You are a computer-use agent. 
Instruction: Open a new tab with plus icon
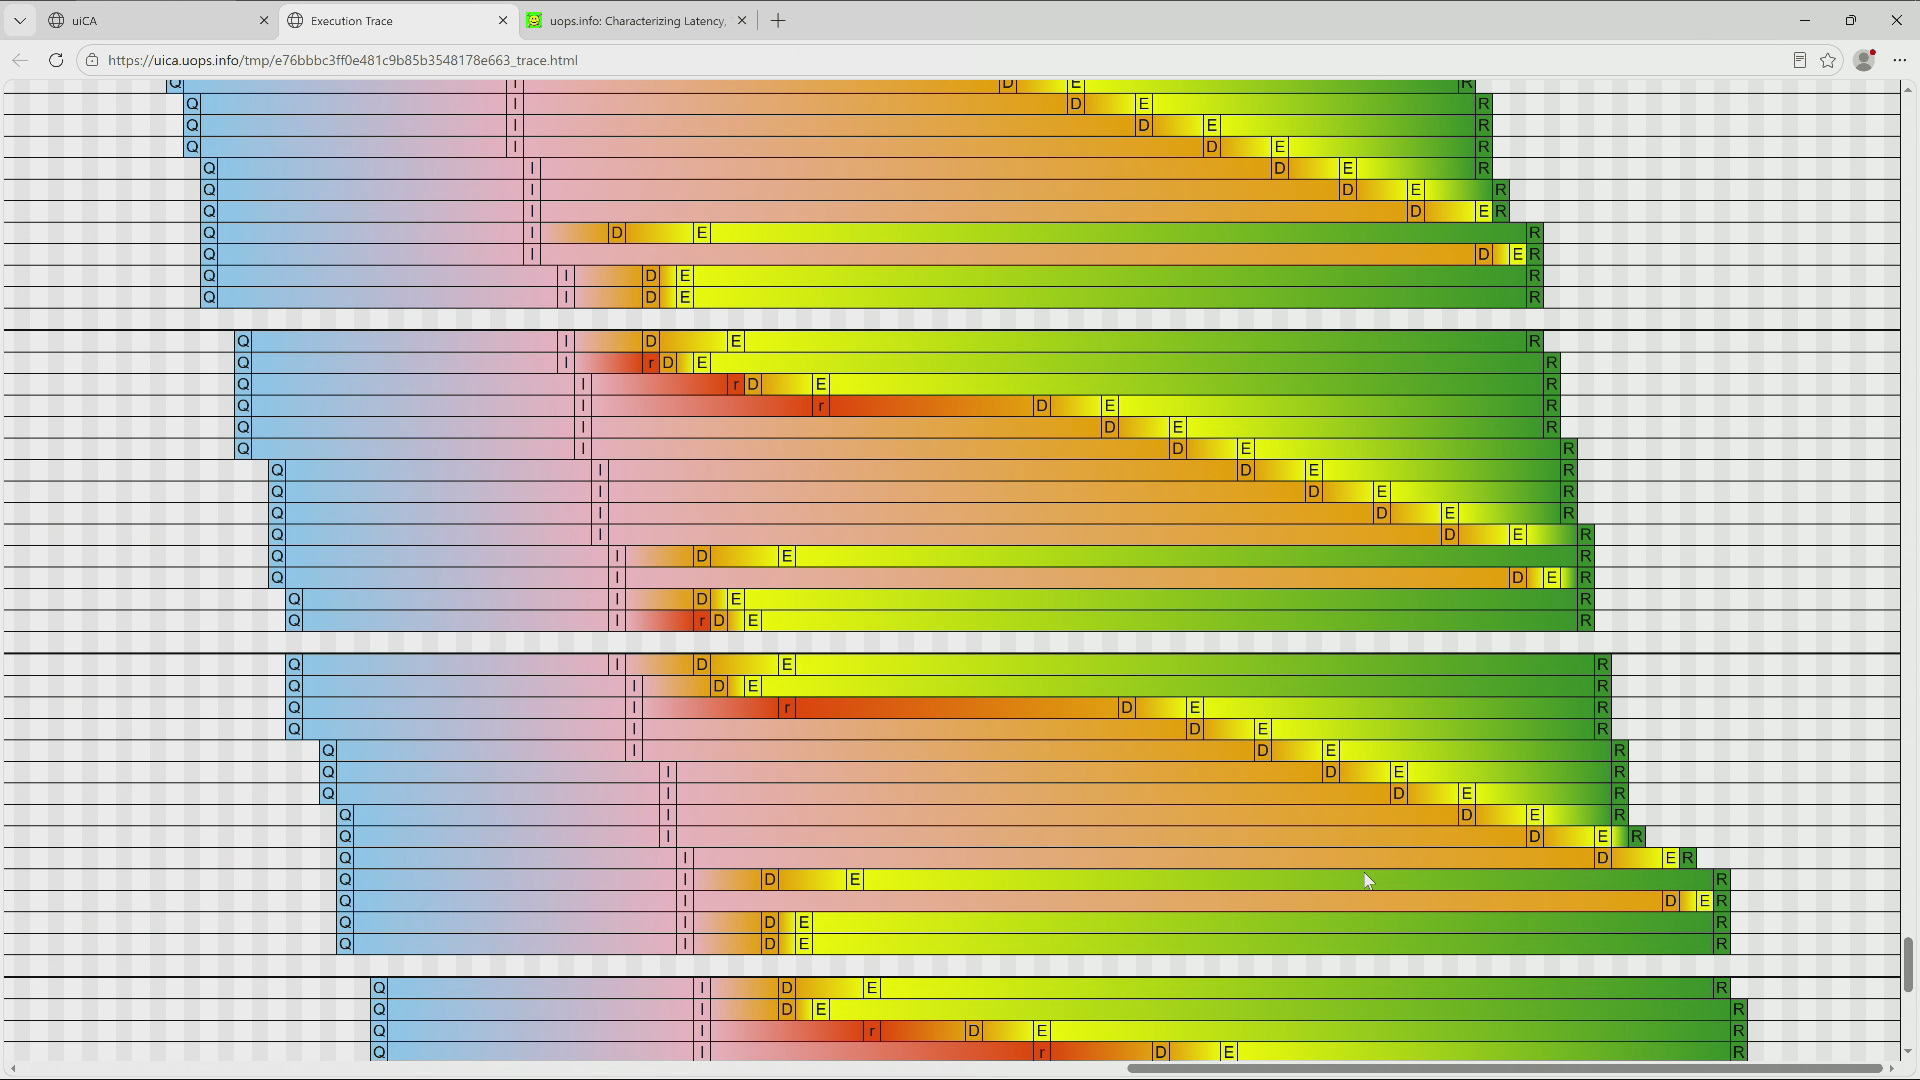point(778,20)
